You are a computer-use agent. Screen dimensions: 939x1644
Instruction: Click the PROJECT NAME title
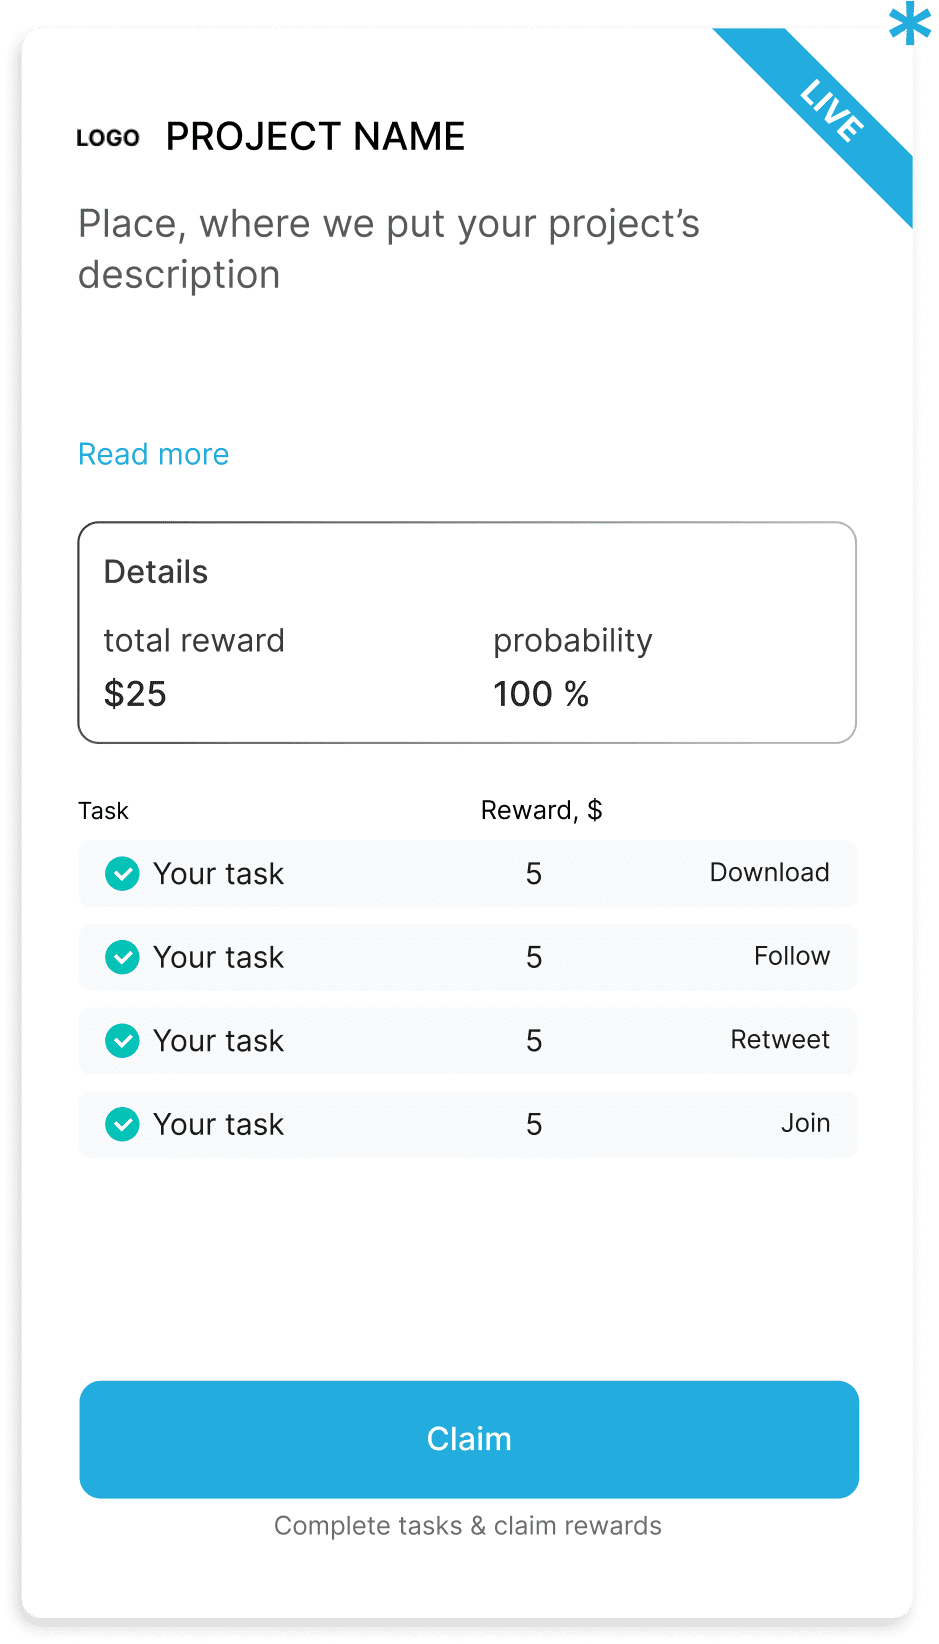pos(315,137)
